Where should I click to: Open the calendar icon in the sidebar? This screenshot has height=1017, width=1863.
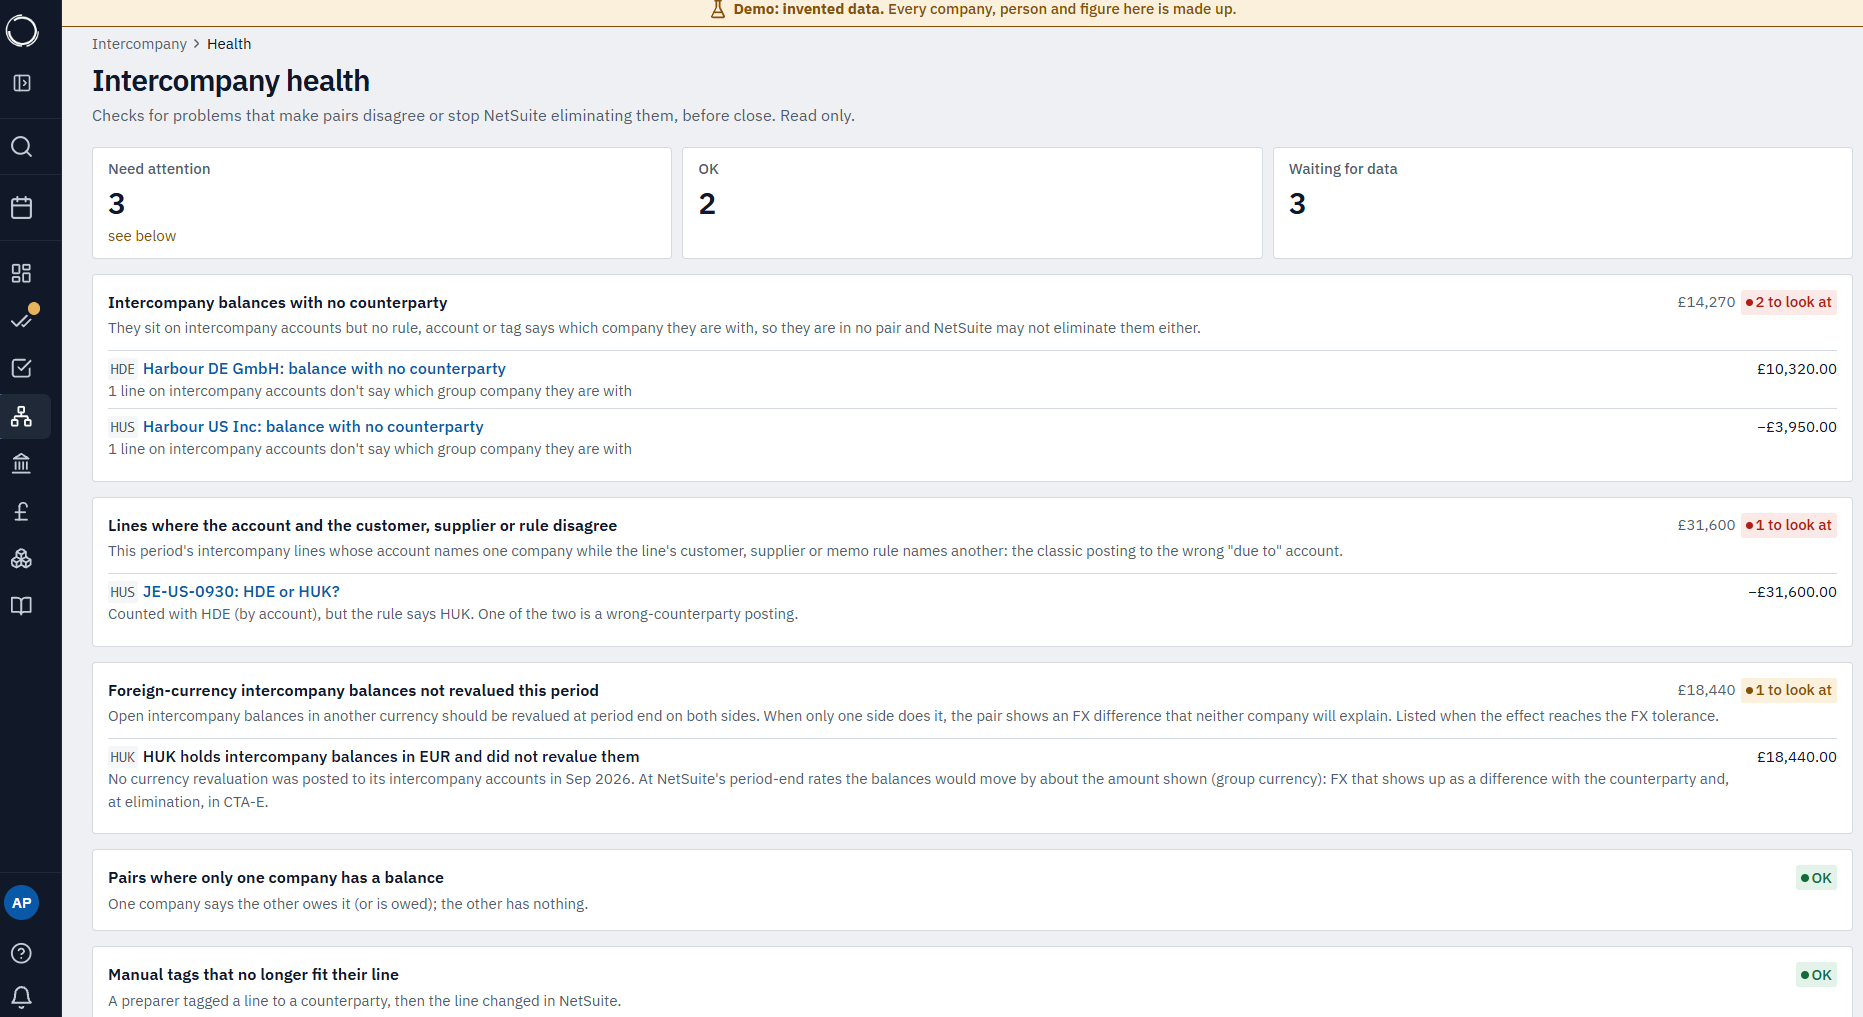click(x=22, y=208)
